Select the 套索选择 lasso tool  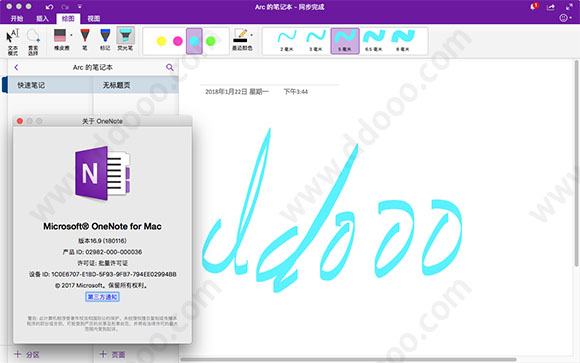pos(33,42)
